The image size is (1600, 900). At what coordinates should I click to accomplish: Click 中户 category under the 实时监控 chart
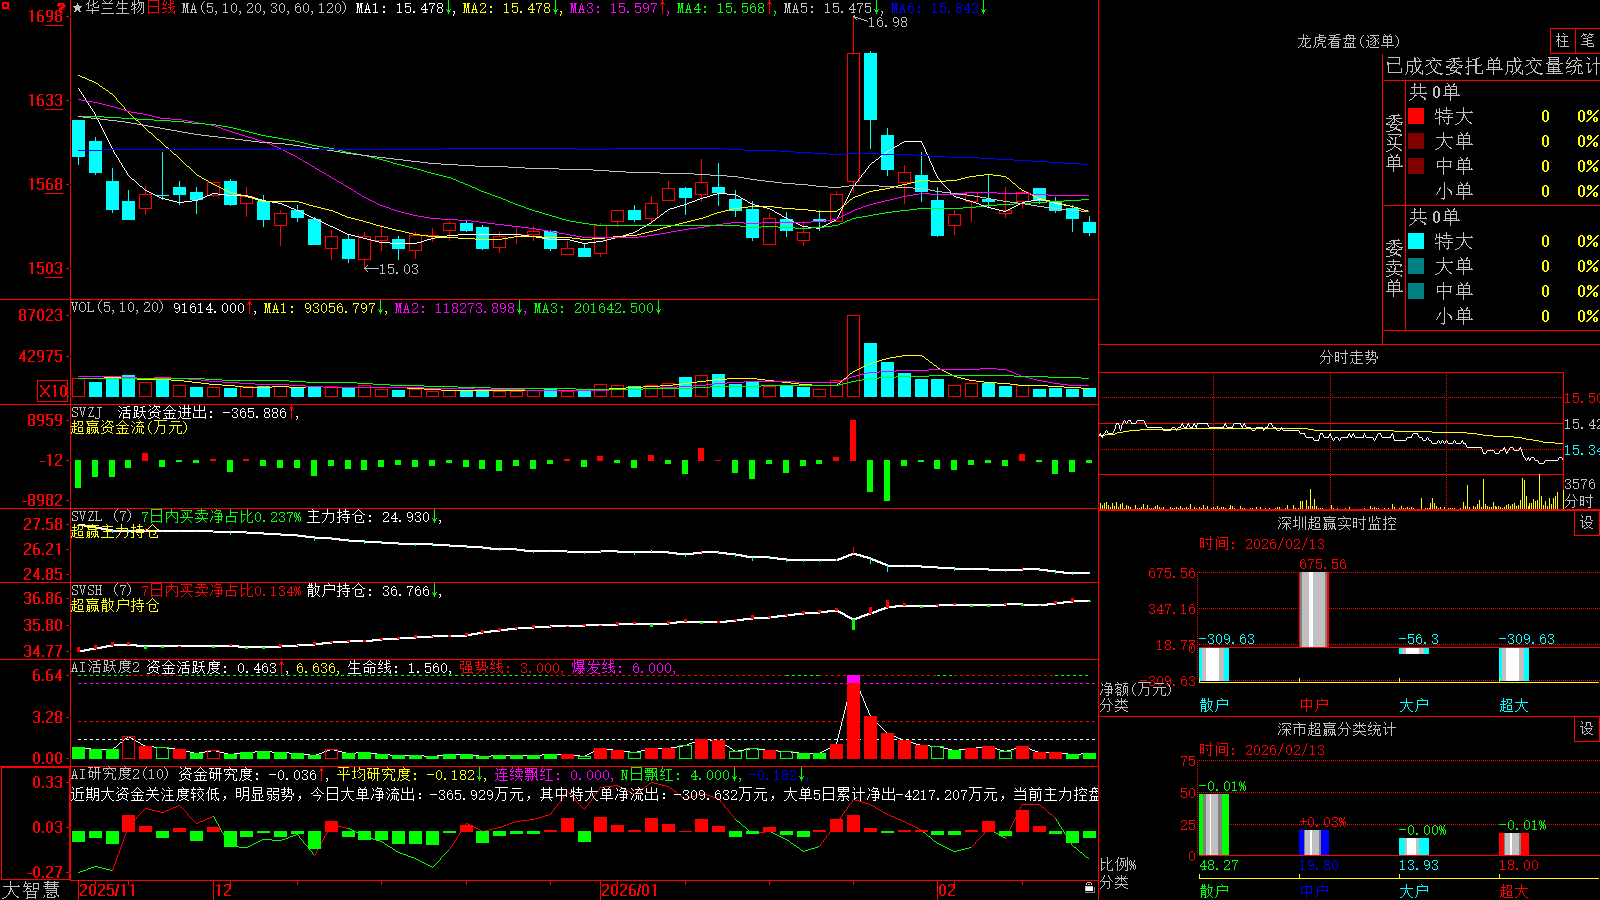(x=1314, y=705)
